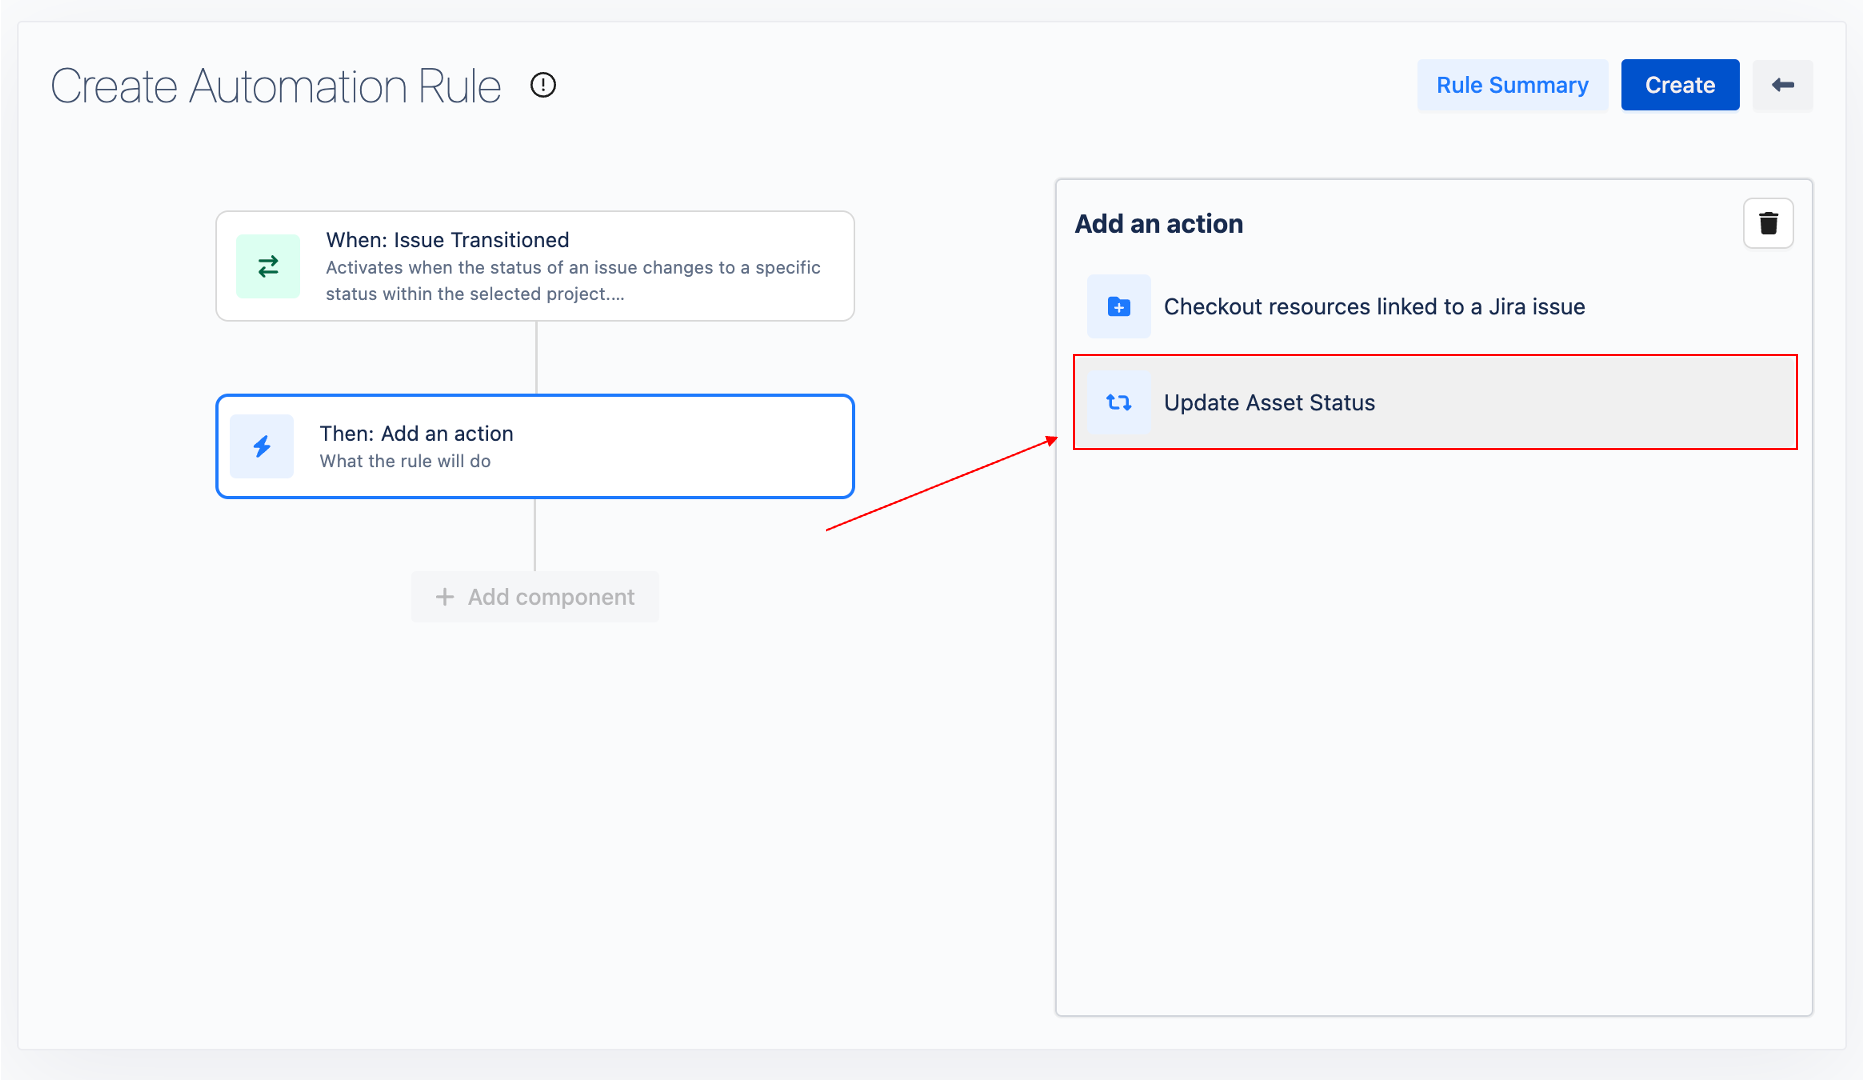This screenshot has width=1864, height=1080.
Task: Click the back arrow button
Action: [1782, 85]
